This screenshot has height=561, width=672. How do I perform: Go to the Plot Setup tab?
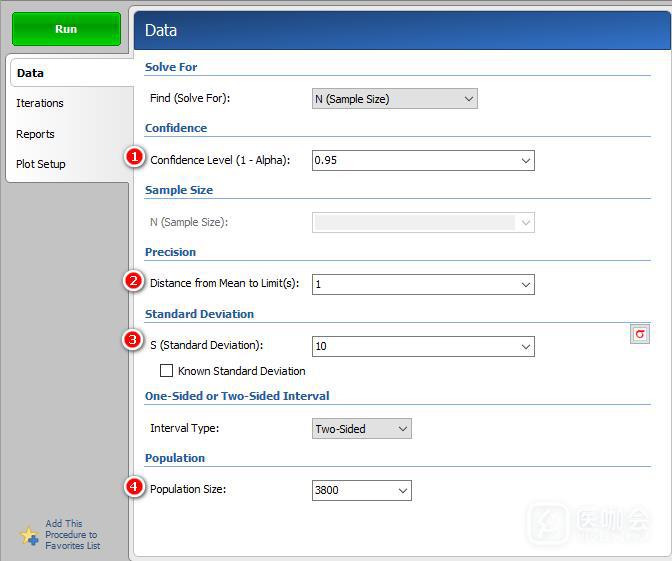[x=41, y=164]
